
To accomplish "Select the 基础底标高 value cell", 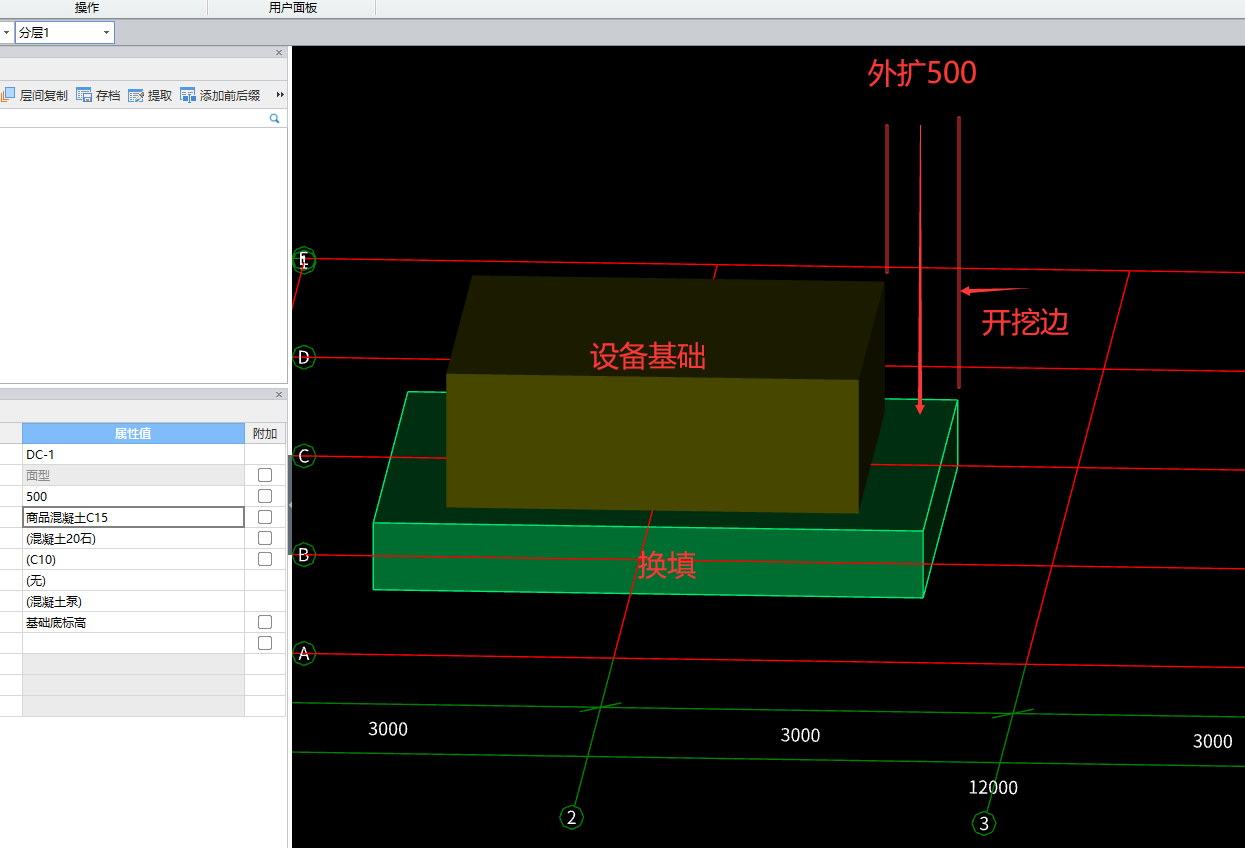I will [x=133, y=622].
